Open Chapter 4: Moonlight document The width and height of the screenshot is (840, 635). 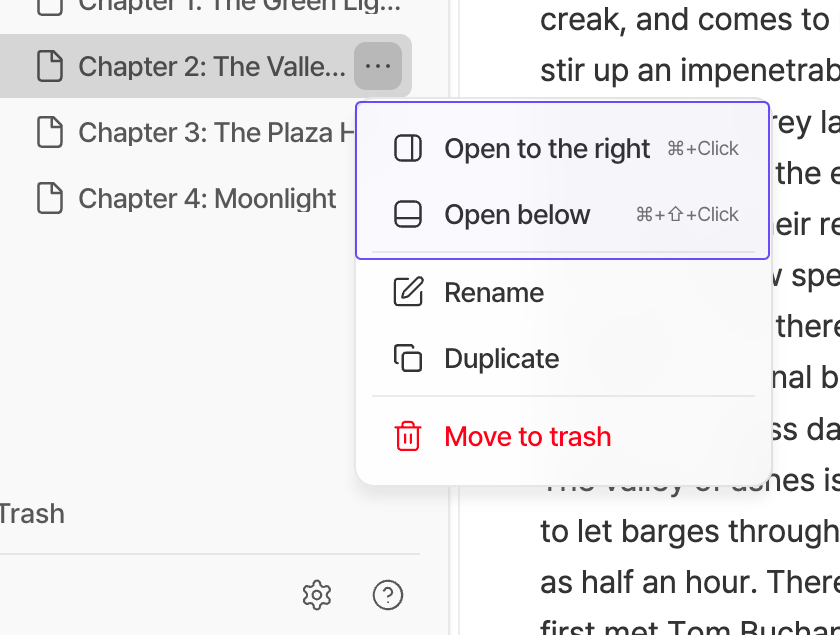click(206, 198)
